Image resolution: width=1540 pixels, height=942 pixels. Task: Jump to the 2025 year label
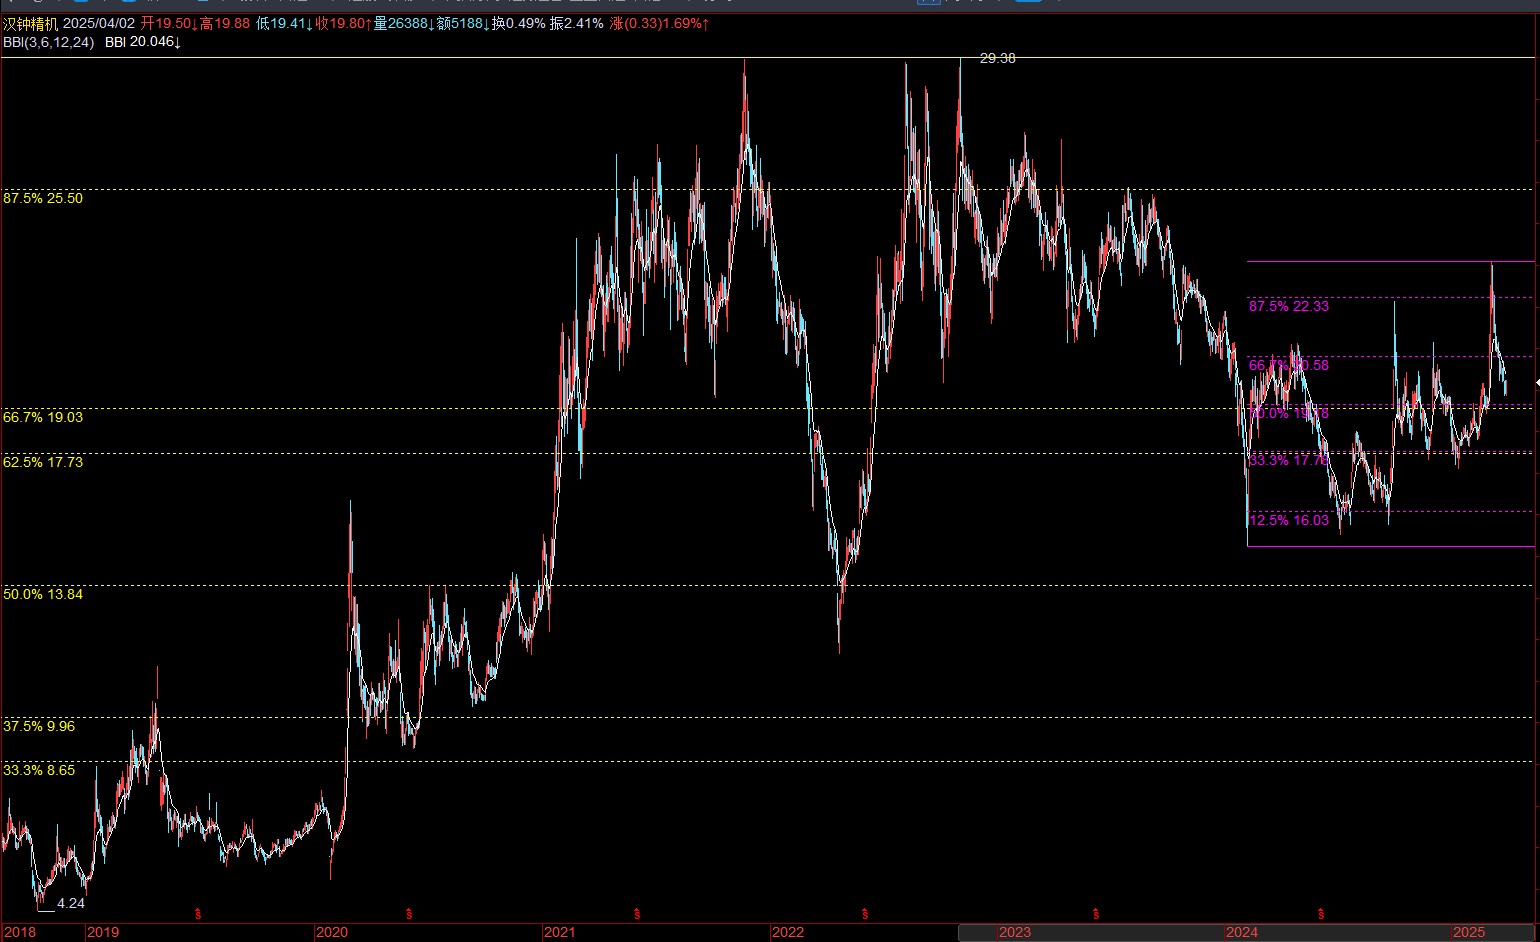(x=1469, y=932)
